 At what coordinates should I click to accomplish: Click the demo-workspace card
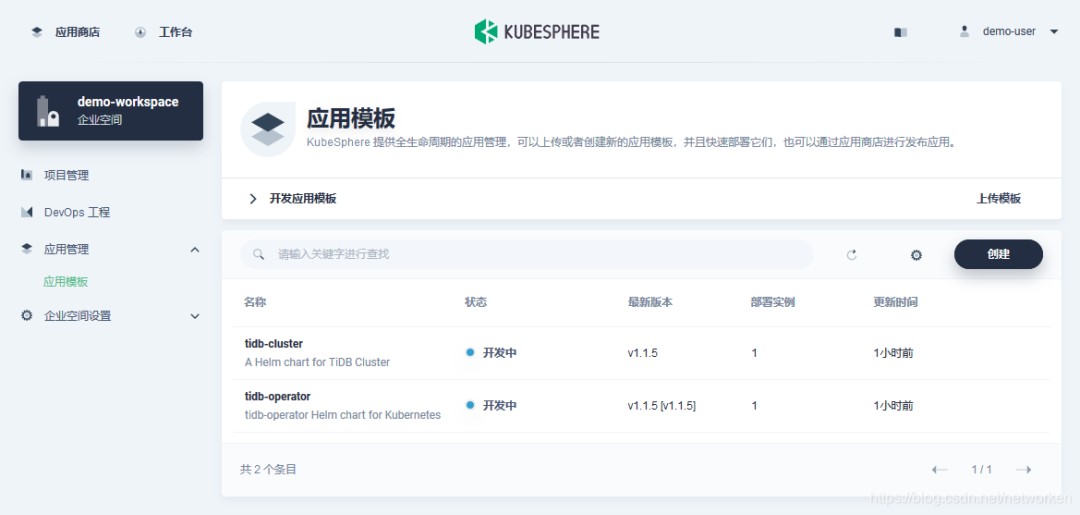coord(111,111)
